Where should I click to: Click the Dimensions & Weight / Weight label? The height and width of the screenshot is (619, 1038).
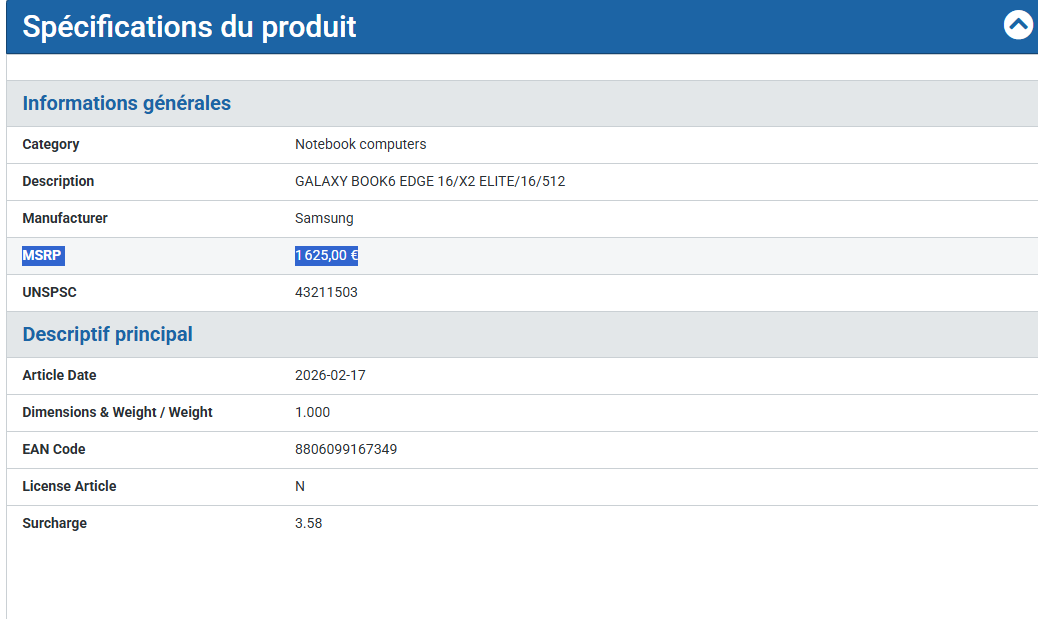click(117, 412)
